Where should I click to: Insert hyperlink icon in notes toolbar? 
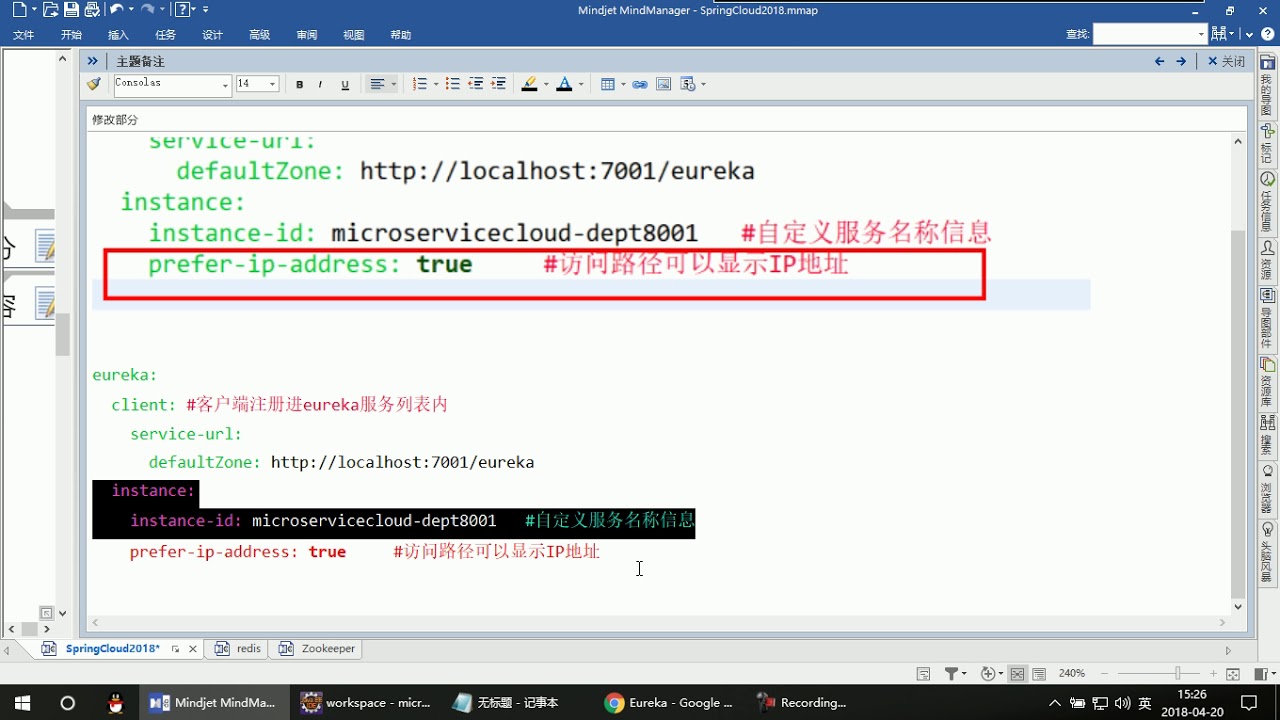(640, 84)
